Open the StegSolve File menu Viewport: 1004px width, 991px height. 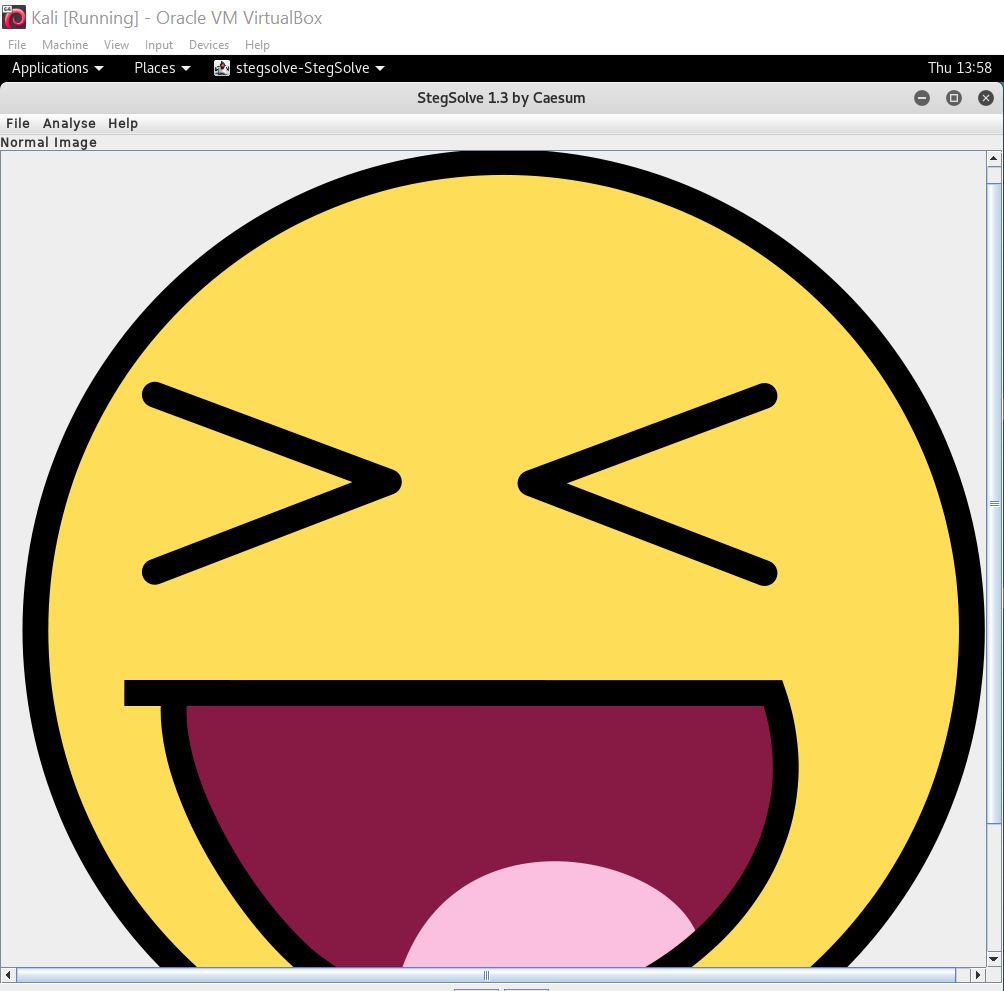(18, 123)
